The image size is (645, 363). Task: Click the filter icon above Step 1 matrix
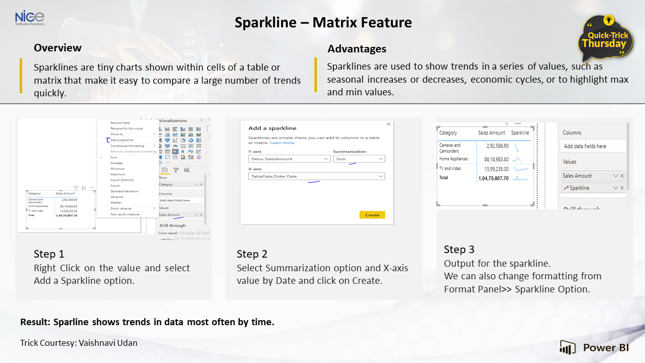point(76,187)
